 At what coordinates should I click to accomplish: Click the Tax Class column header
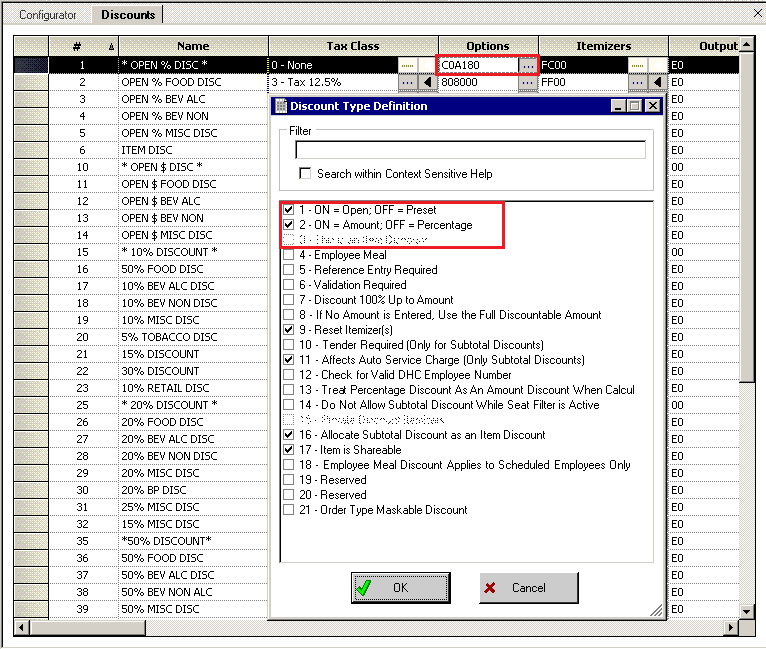coord(353,46)
